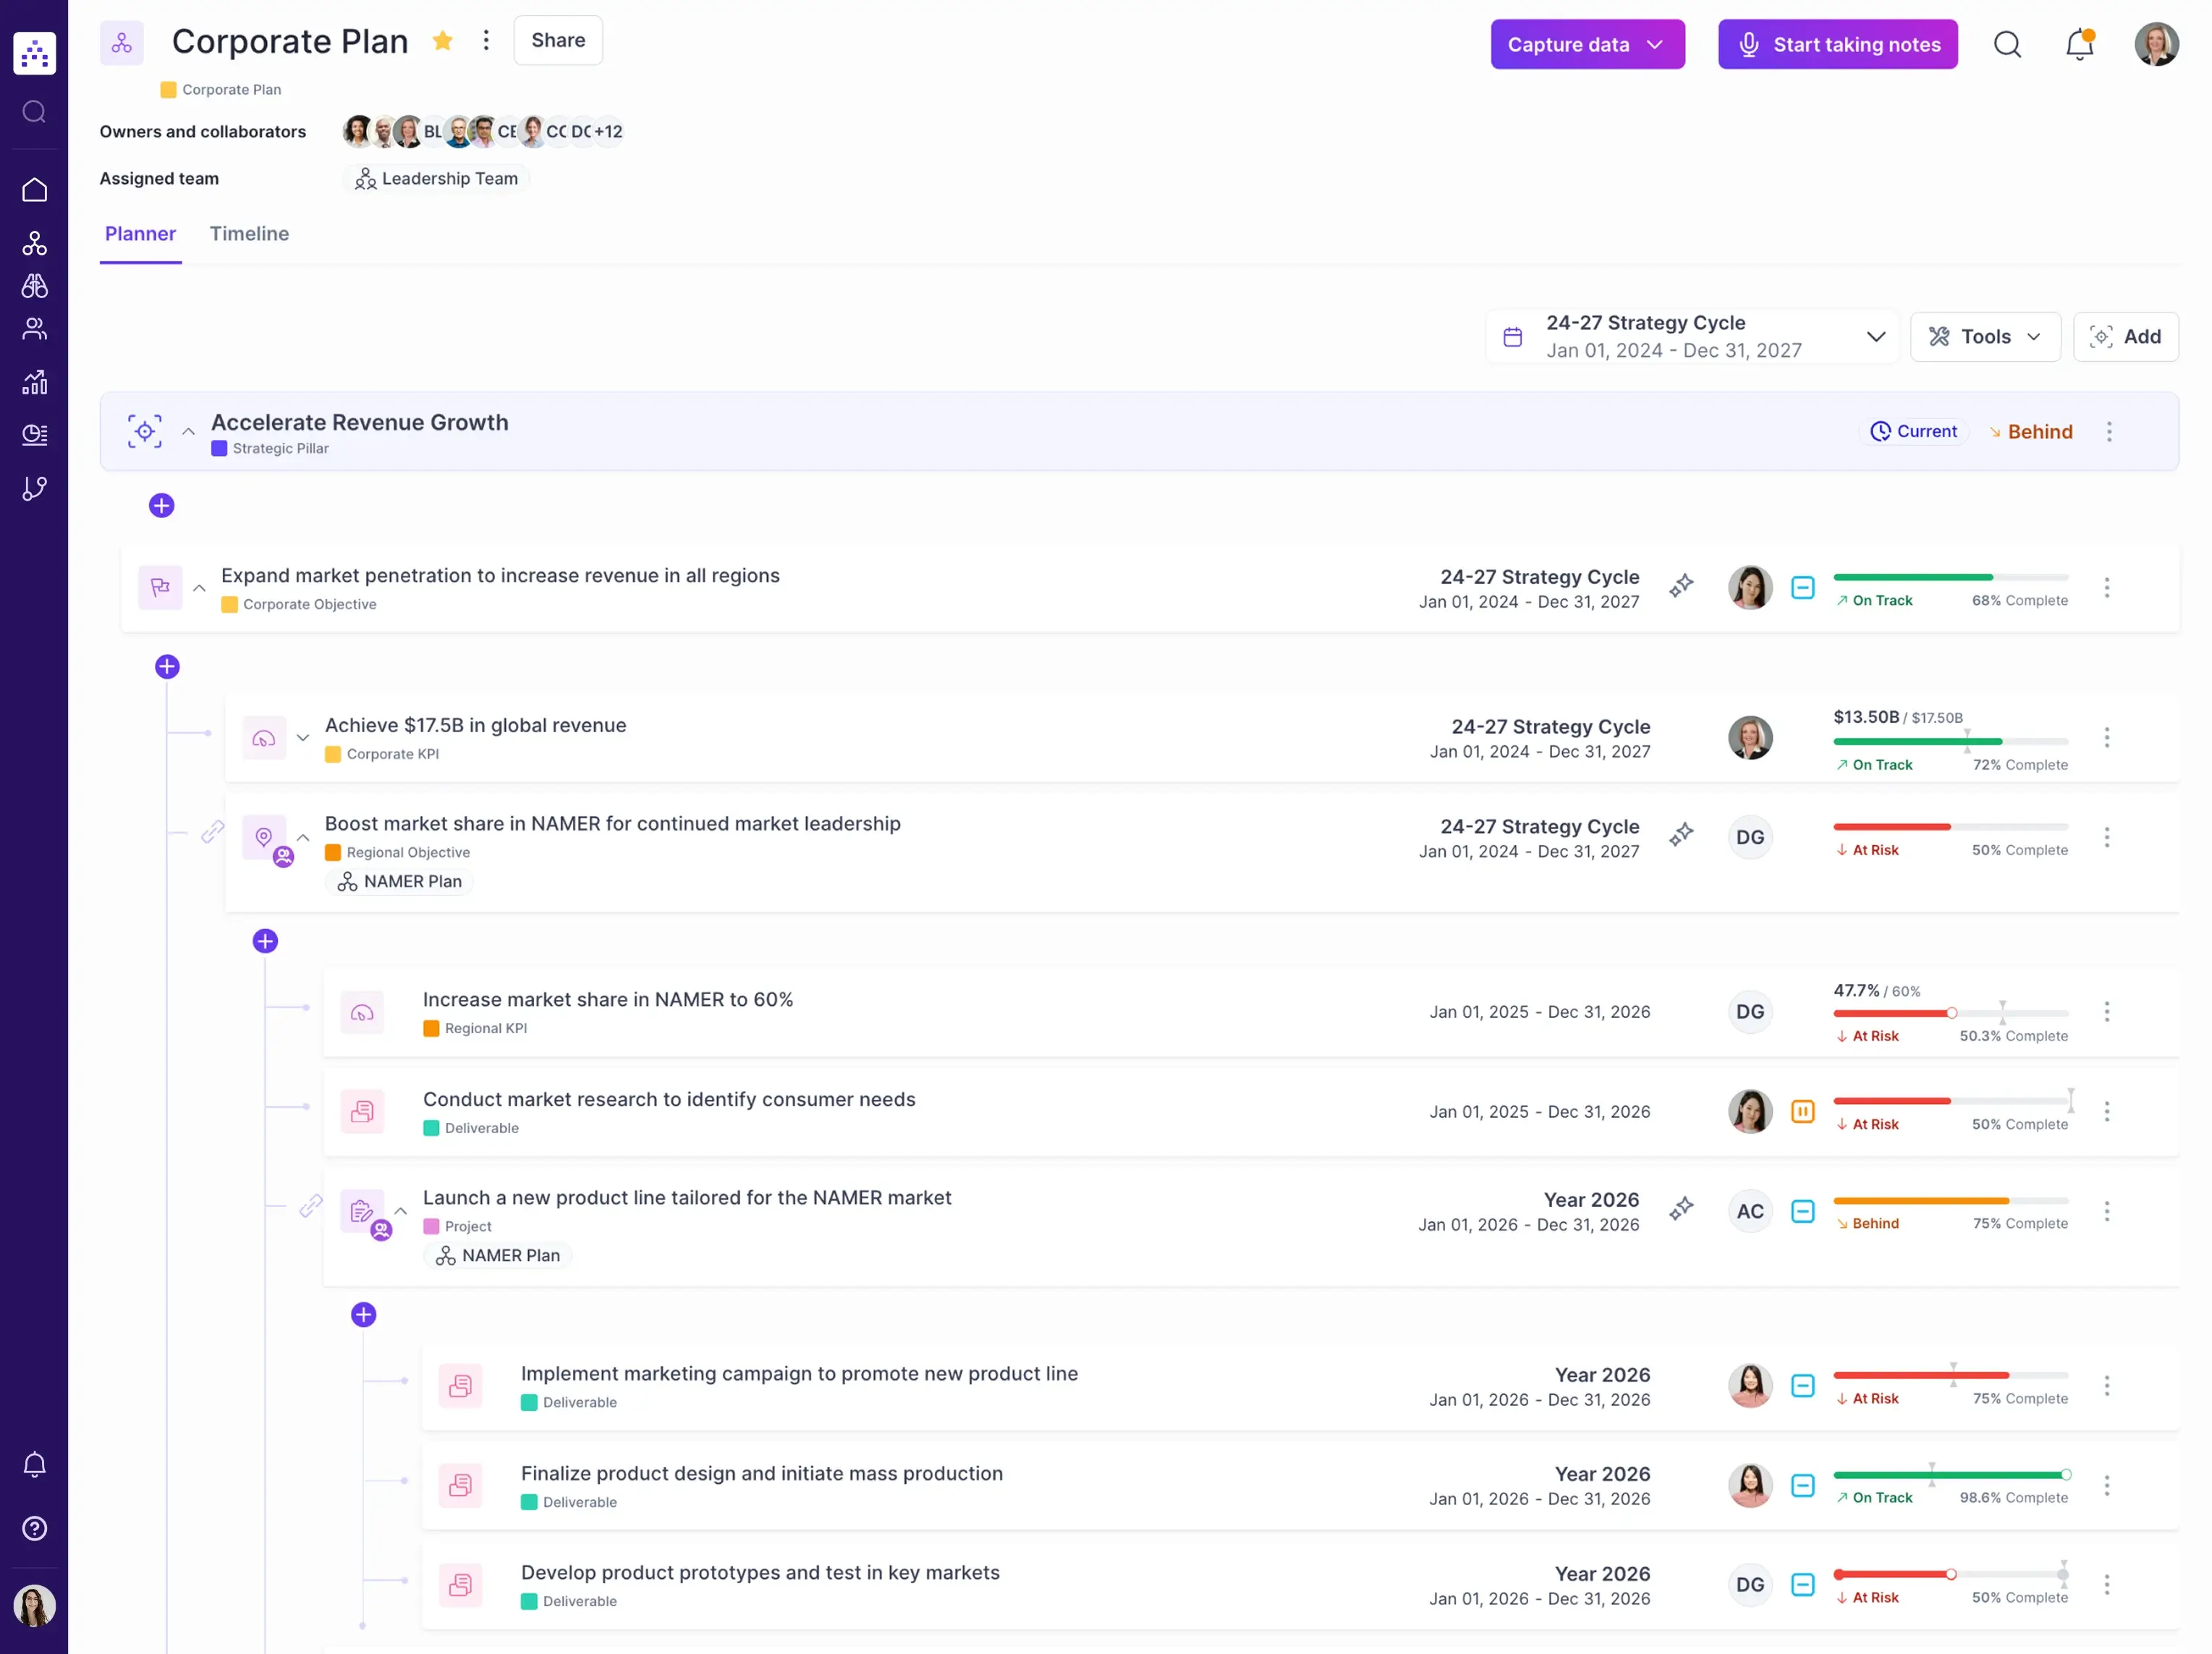
Task: Click progress bar of Finalize product design row
Action: (x=1950, y=1475)
